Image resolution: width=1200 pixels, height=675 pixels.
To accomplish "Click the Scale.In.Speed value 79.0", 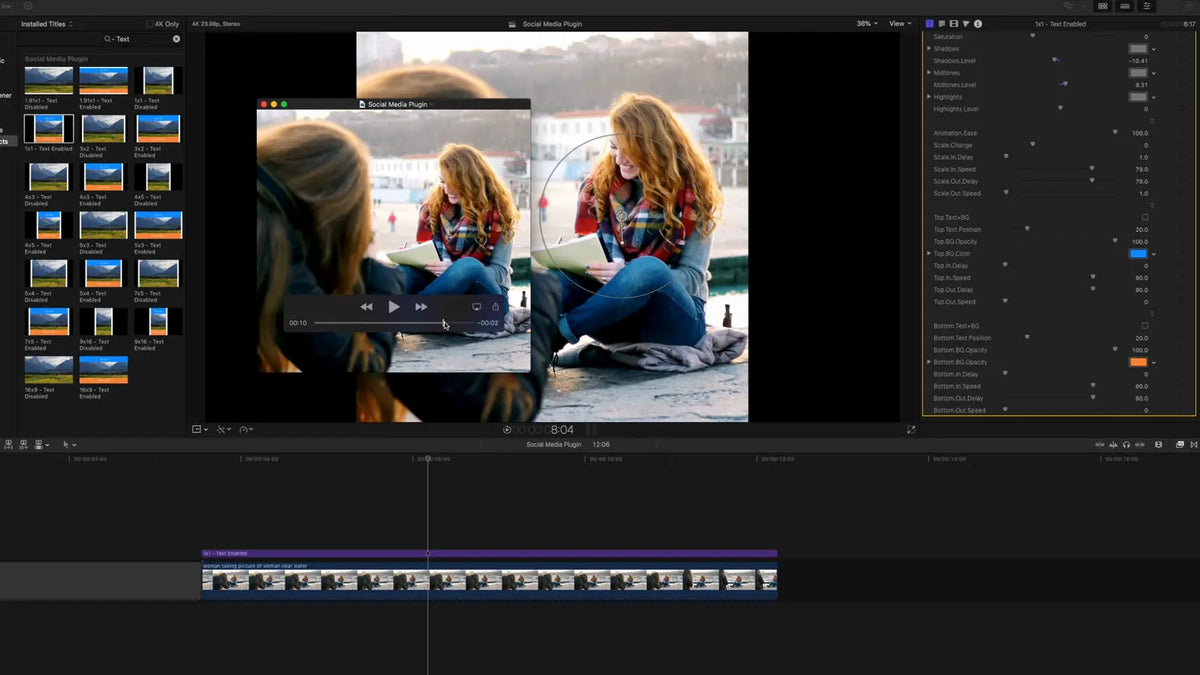I will (x=1140, y=169).
